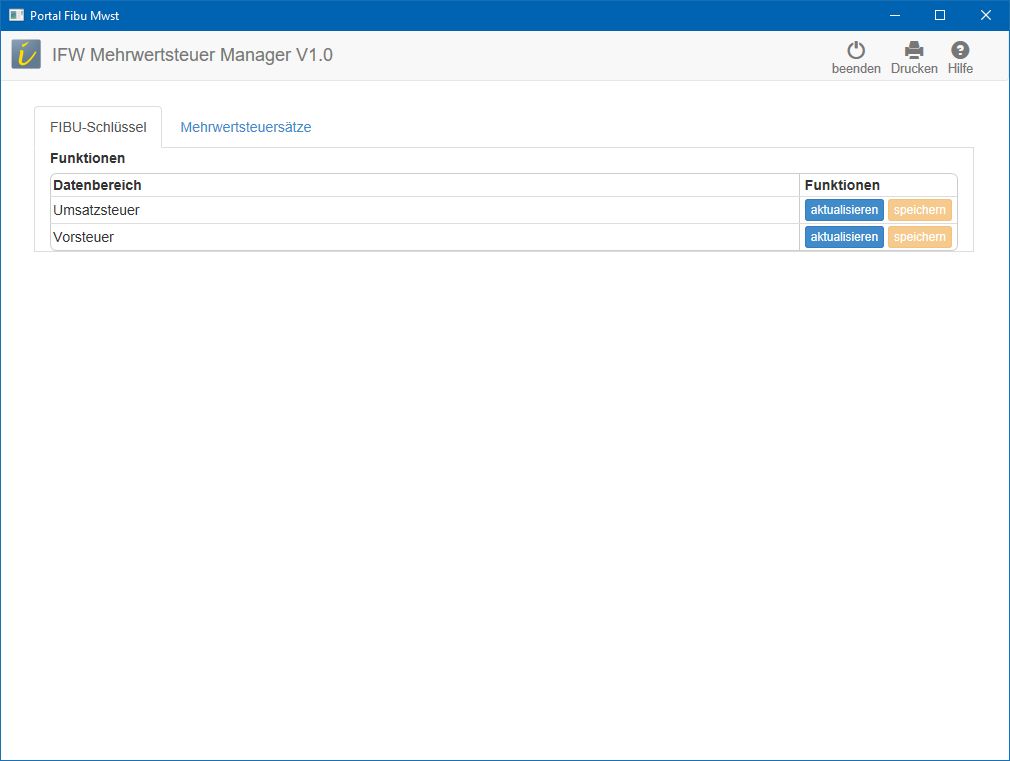Image resolution: width=1010 pixels, height=761 pixels.
Task: Close the Portal Fibu Mwst window
Action: point(986,15)
